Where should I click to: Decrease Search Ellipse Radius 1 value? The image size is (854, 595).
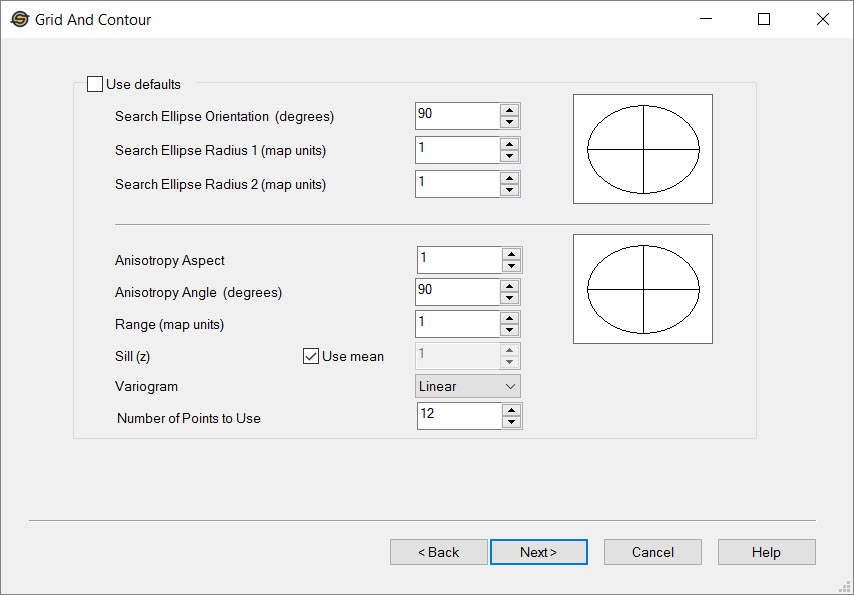tap(509, 156)
